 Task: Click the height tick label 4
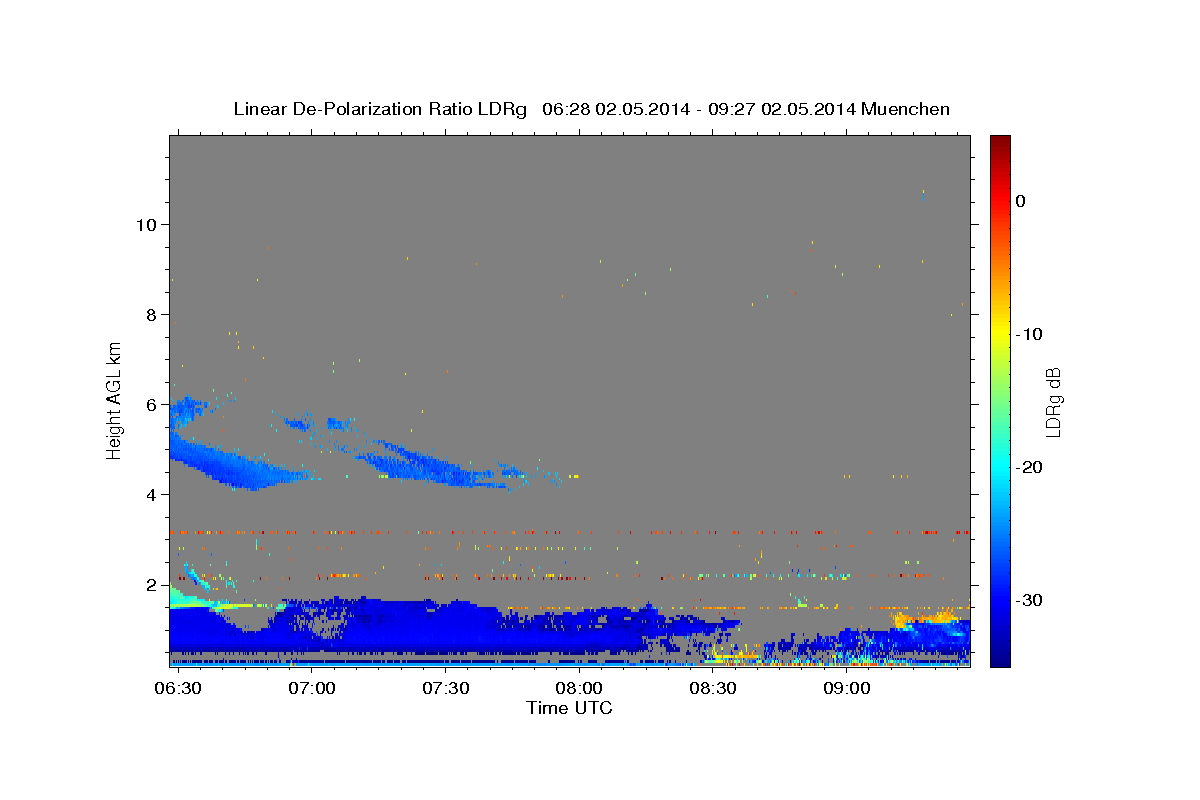[x=149, y=494]
